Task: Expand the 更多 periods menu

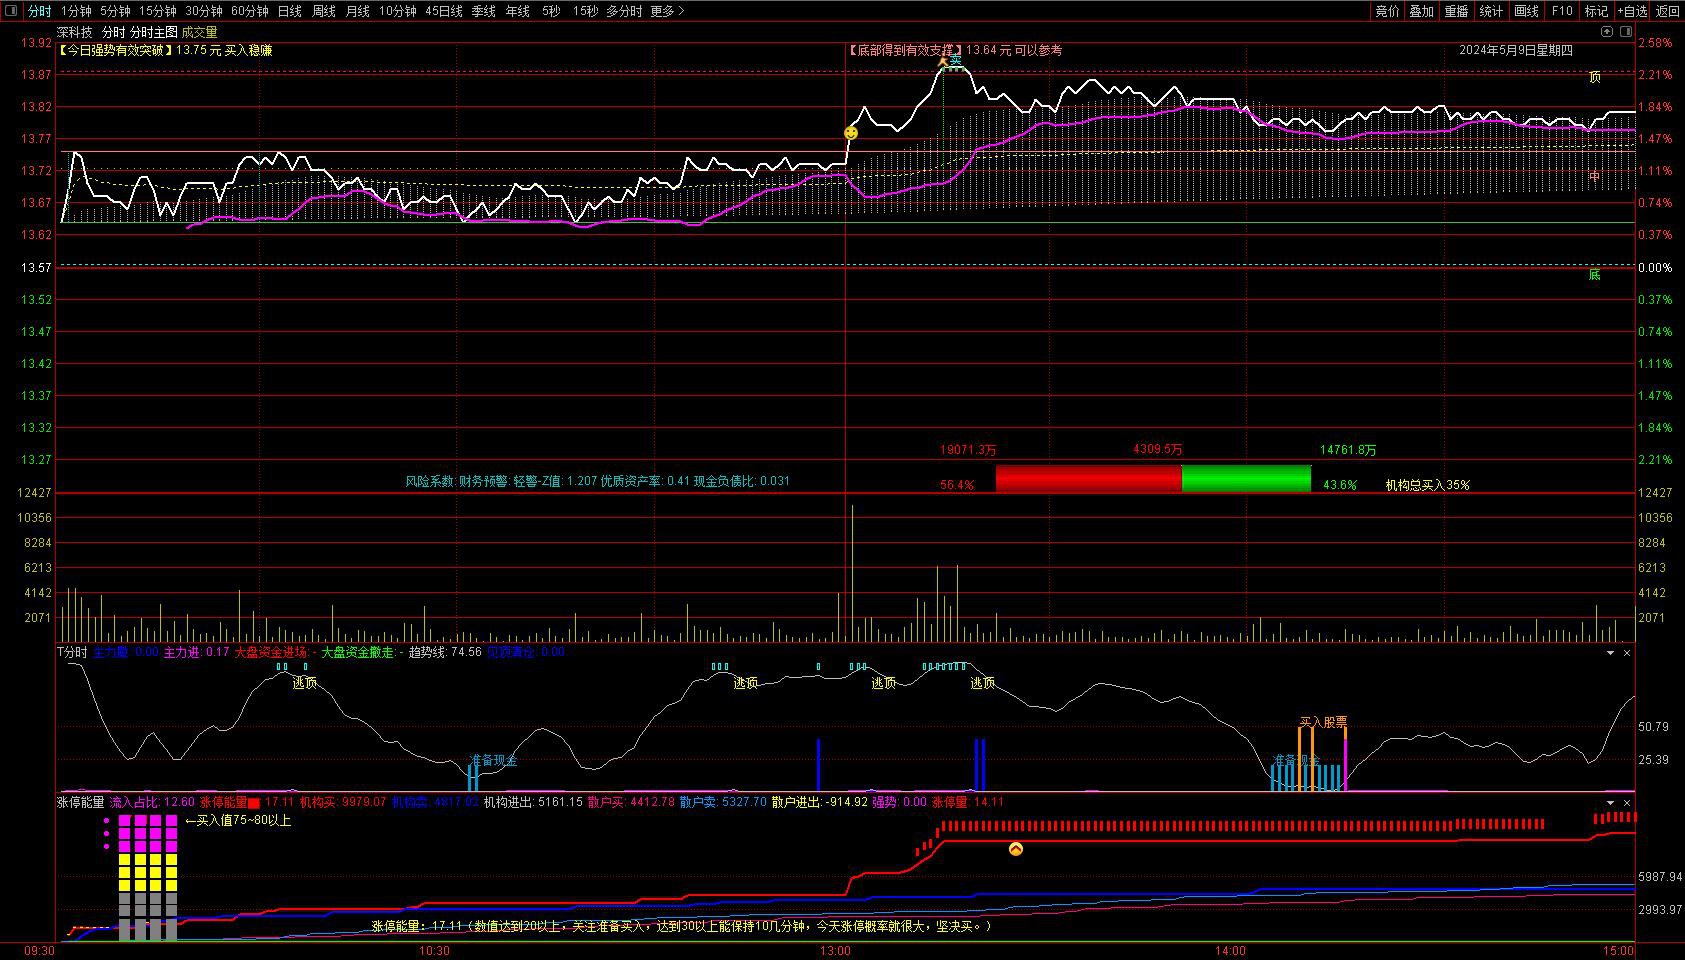Action: [667, 11]
